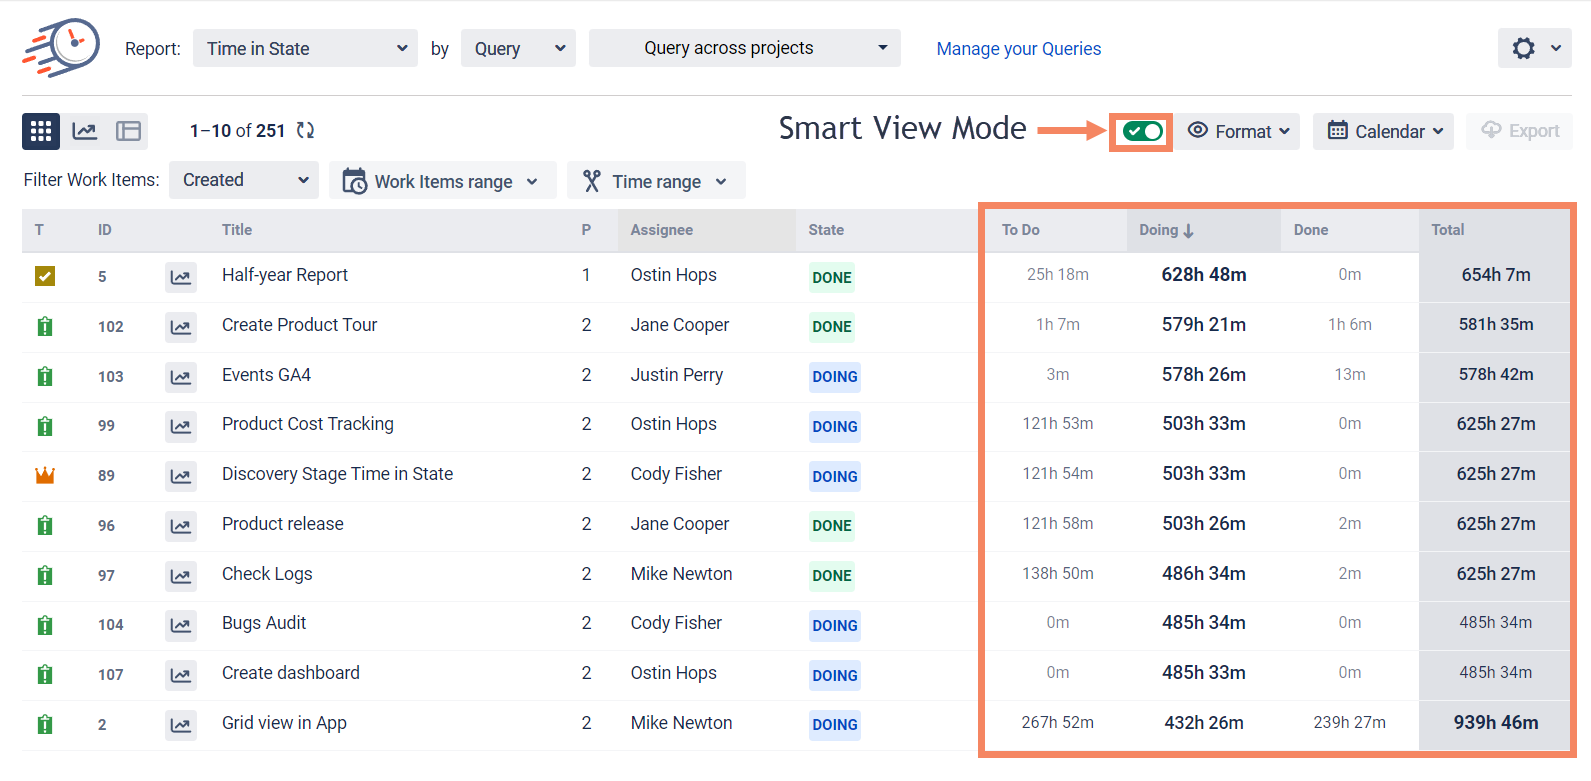Expand the Time in State report dropdown
The width and height of the screenshot is (1591, 781).
pyautogui.click(x=305, y=48)
